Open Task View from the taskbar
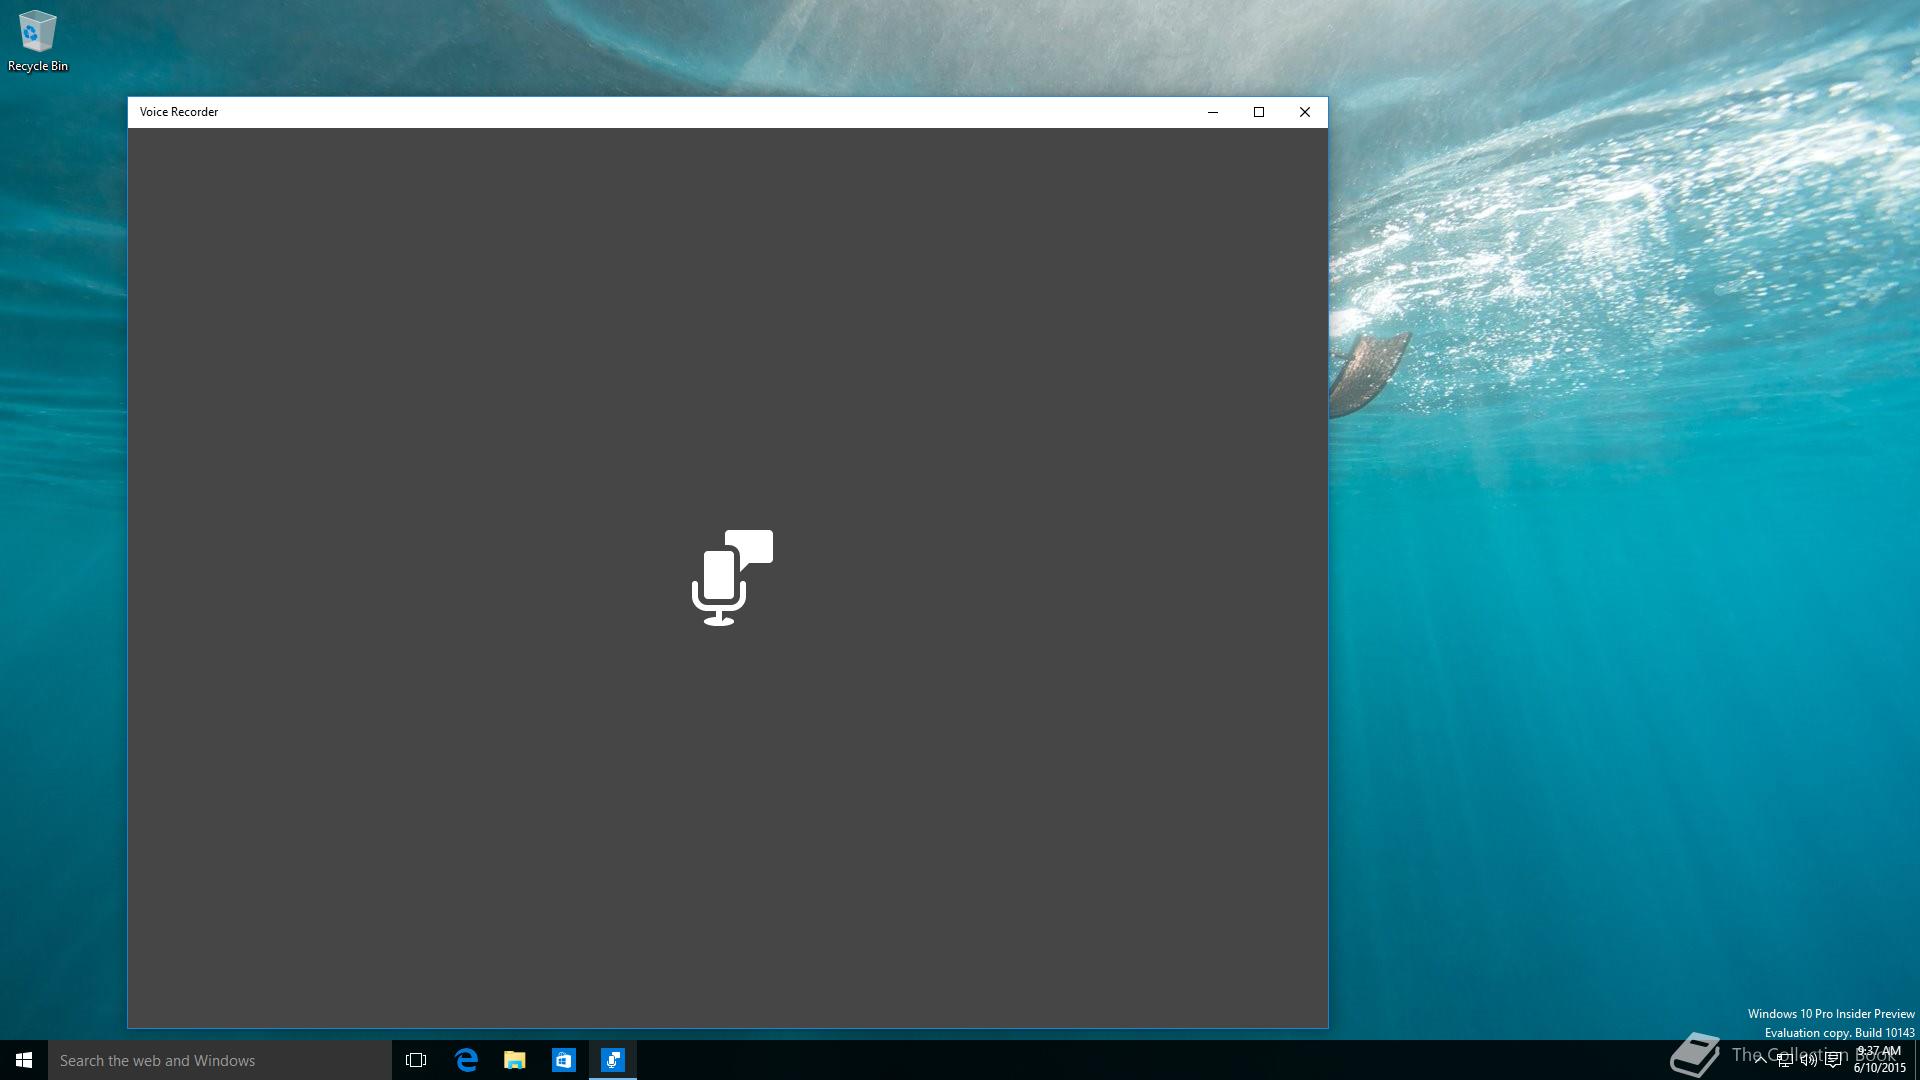The width and height of the screenshot is (1920, 1080). click(x=416, y=1060)
